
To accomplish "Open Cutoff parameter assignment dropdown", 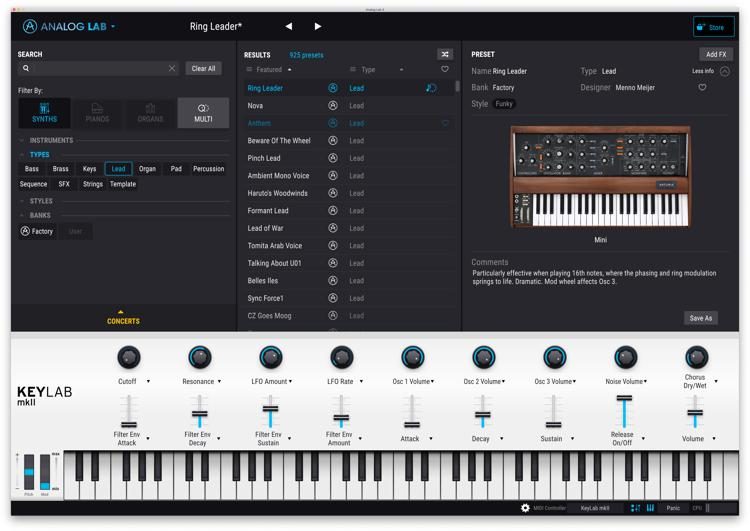I will pos(148,382).
